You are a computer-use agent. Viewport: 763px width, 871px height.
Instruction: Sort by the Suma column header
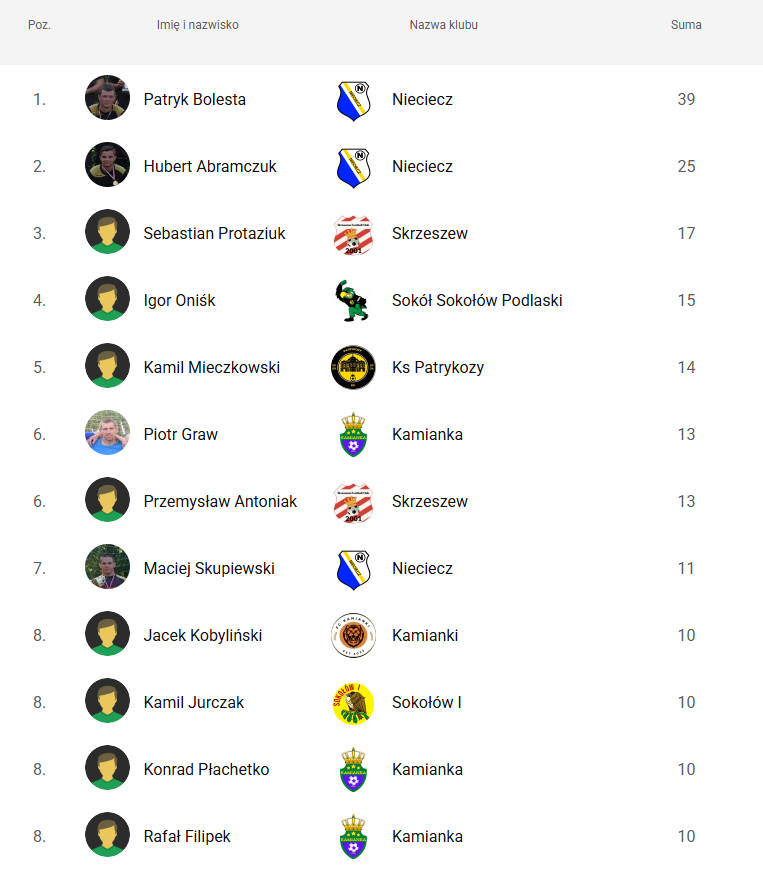click(x=686, y=25)
